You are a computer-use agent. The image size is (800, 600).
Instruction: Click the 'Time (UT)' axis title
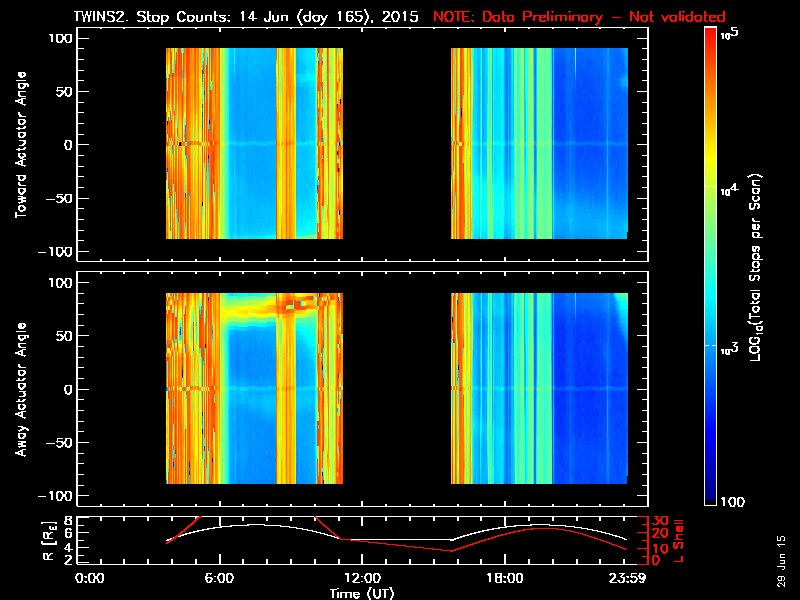[362, 593]
